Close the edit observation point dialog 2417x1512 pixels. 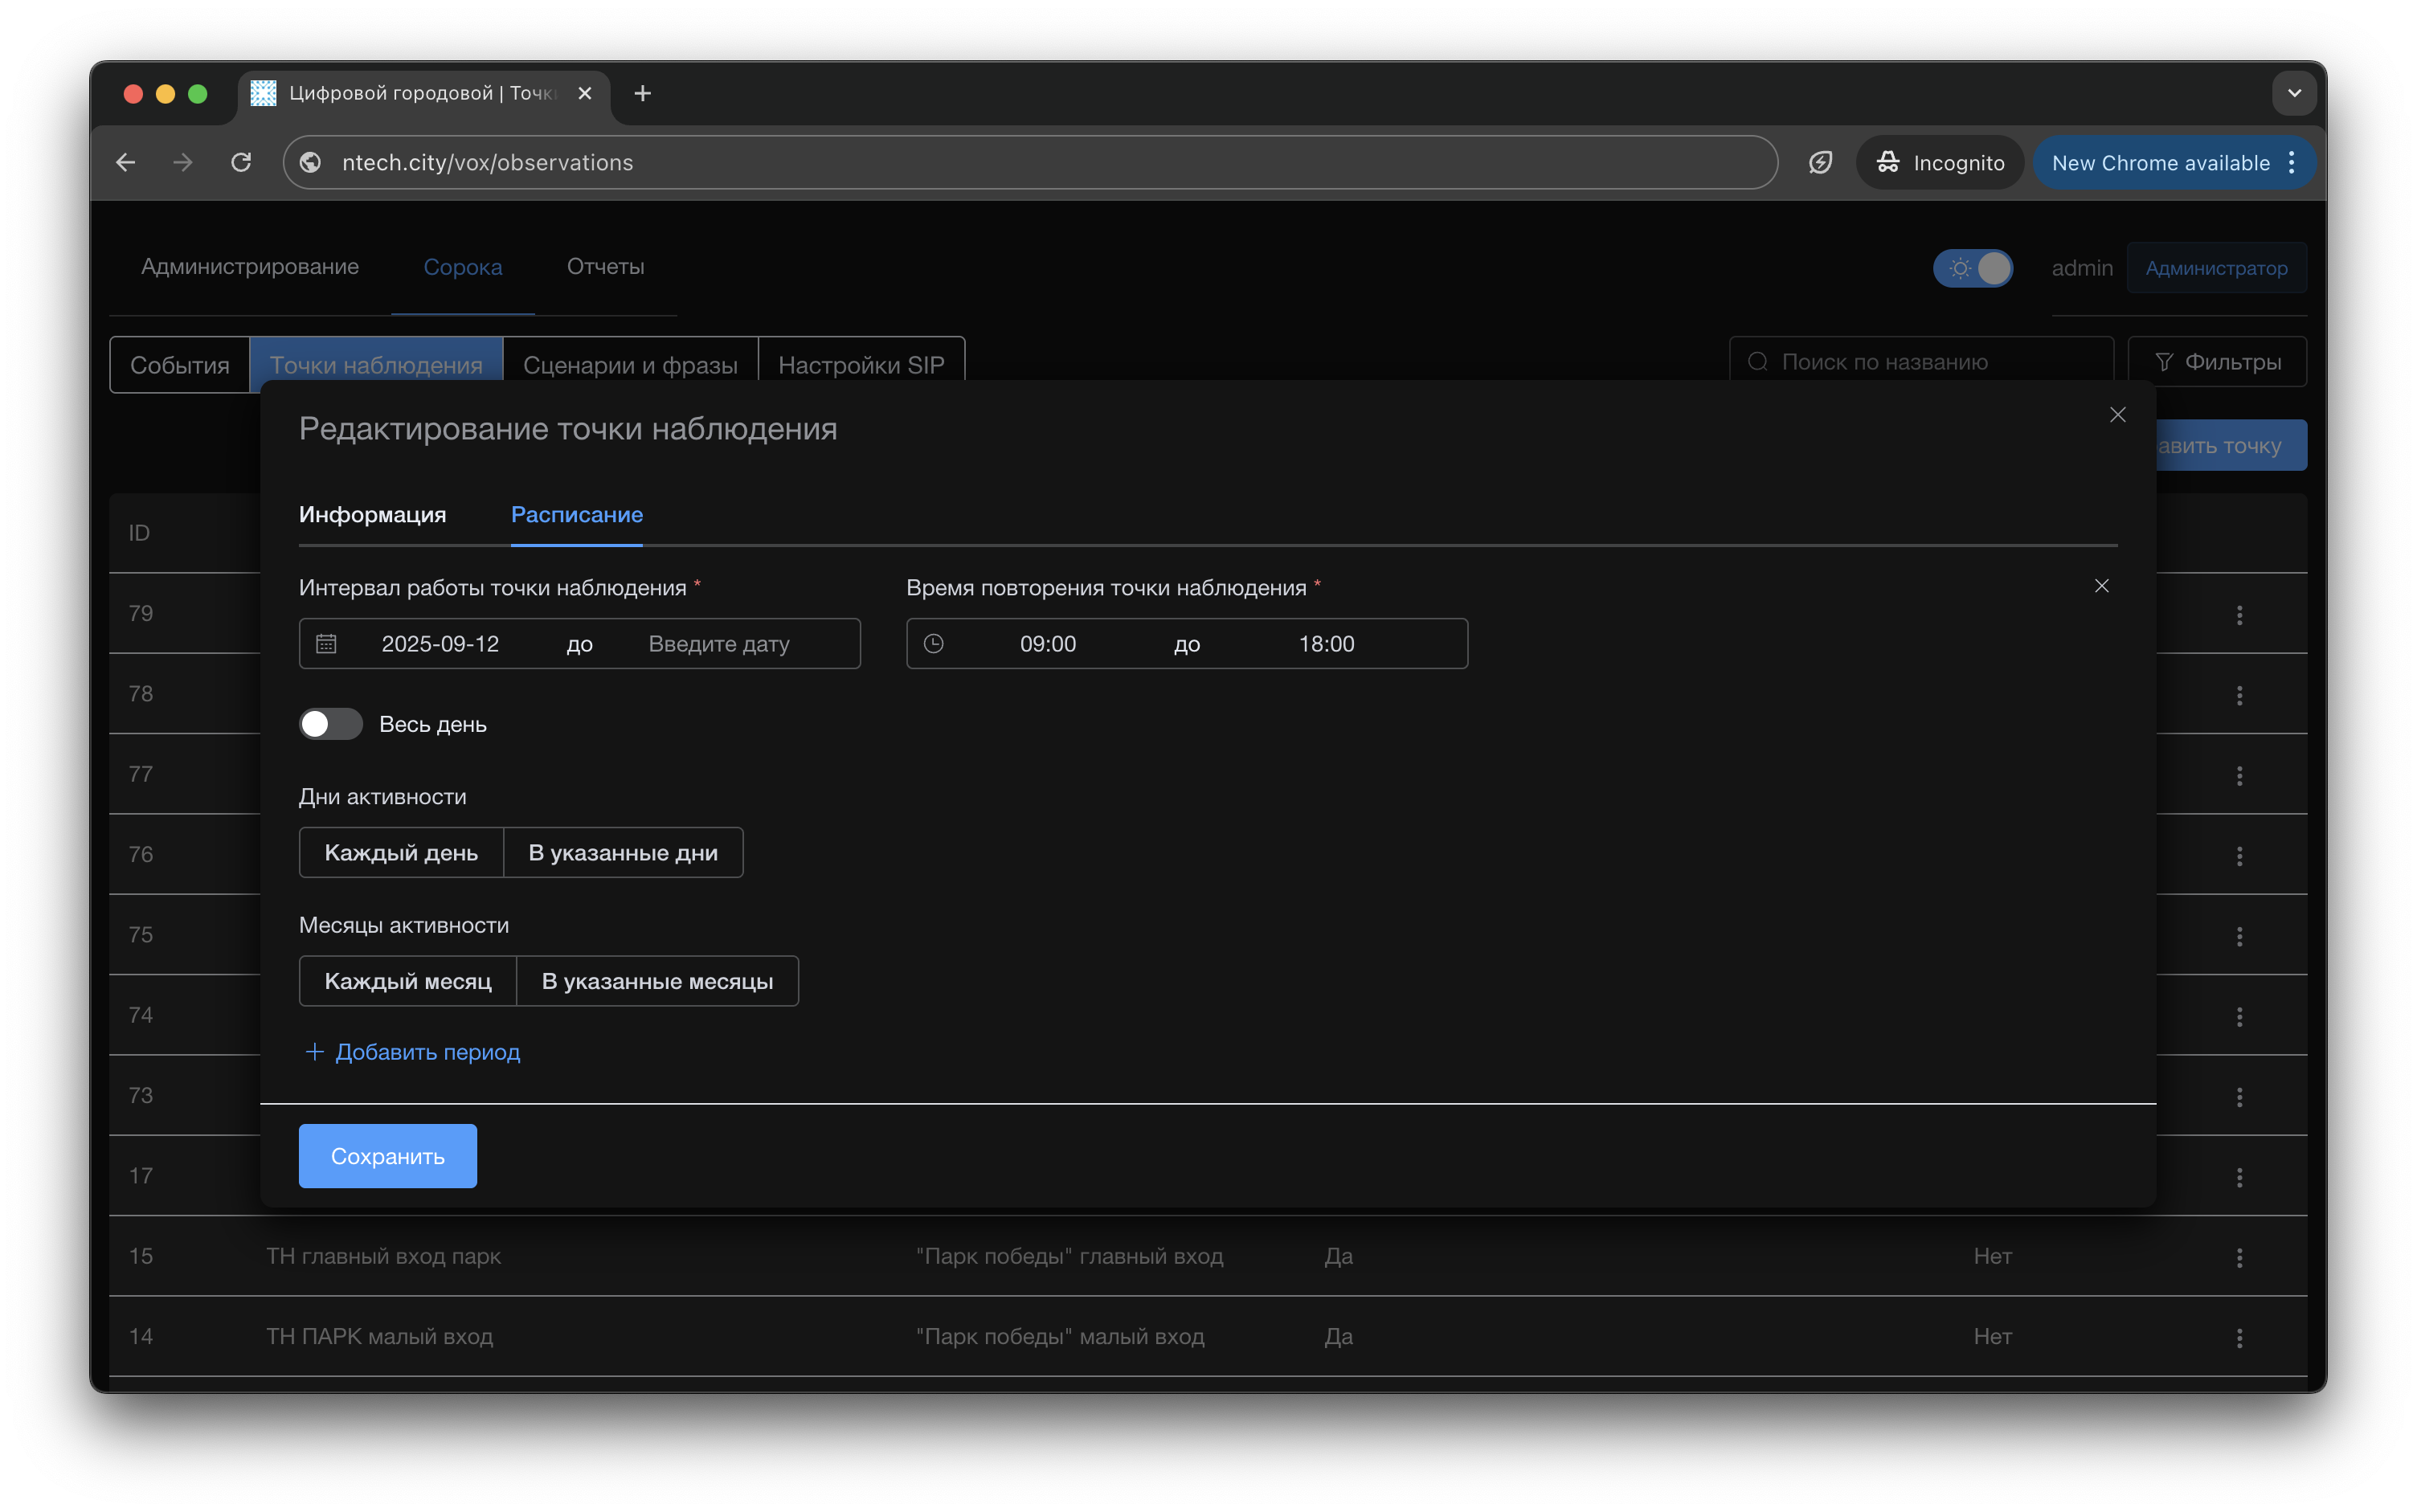point(2117,415)
